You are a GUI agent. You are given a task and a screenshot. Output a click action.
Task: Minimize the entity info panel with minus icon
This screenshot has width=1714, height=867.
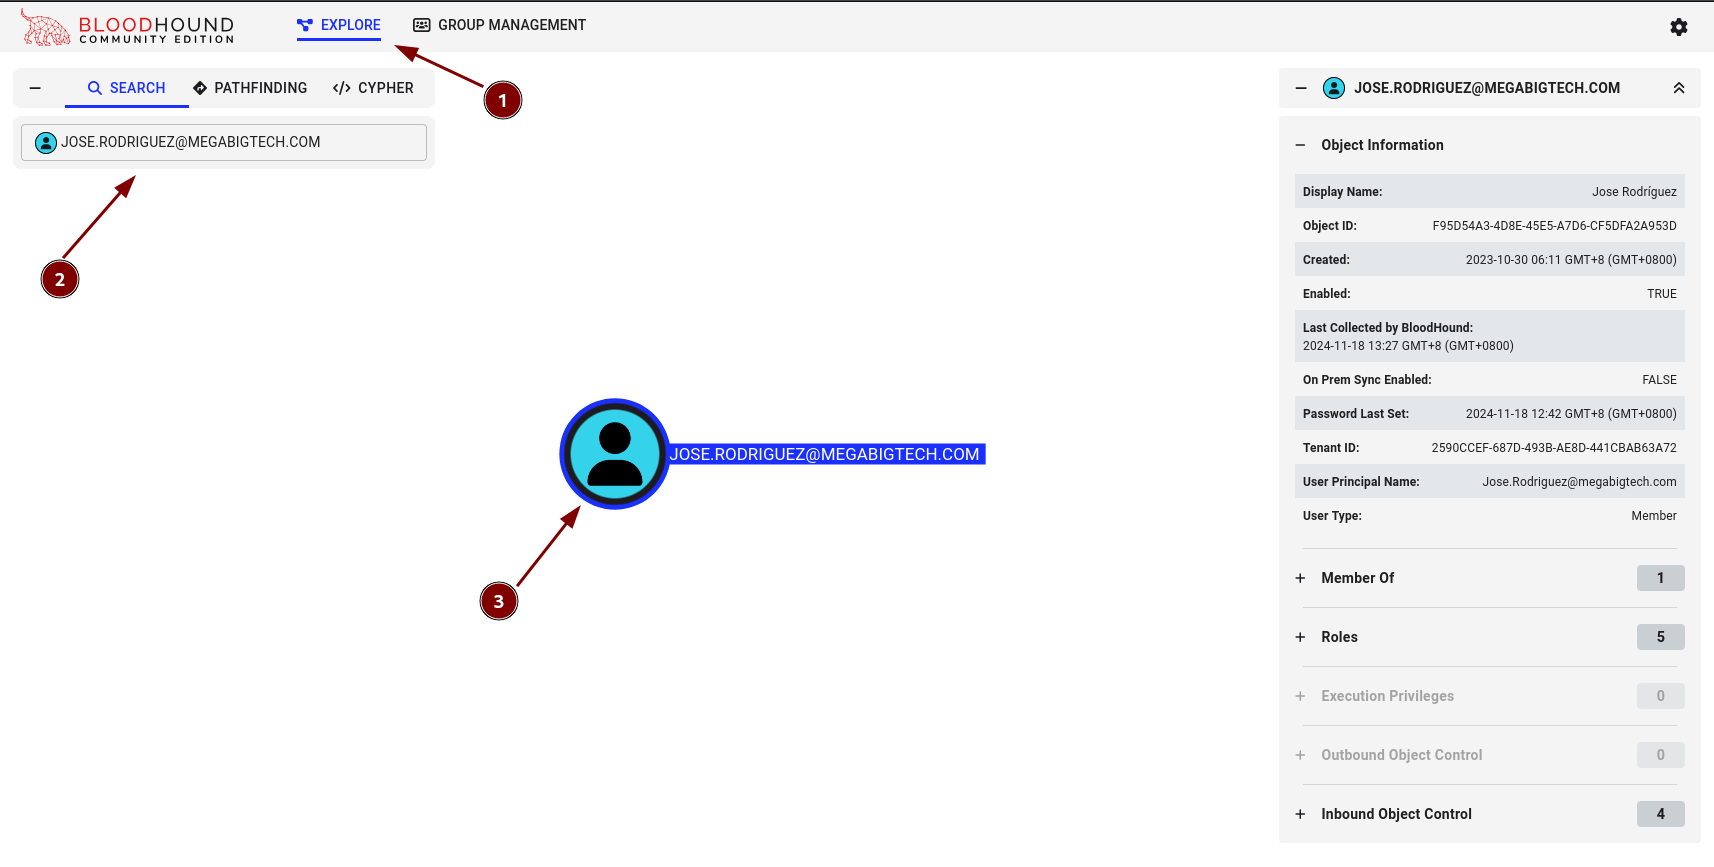[1300, 88]
